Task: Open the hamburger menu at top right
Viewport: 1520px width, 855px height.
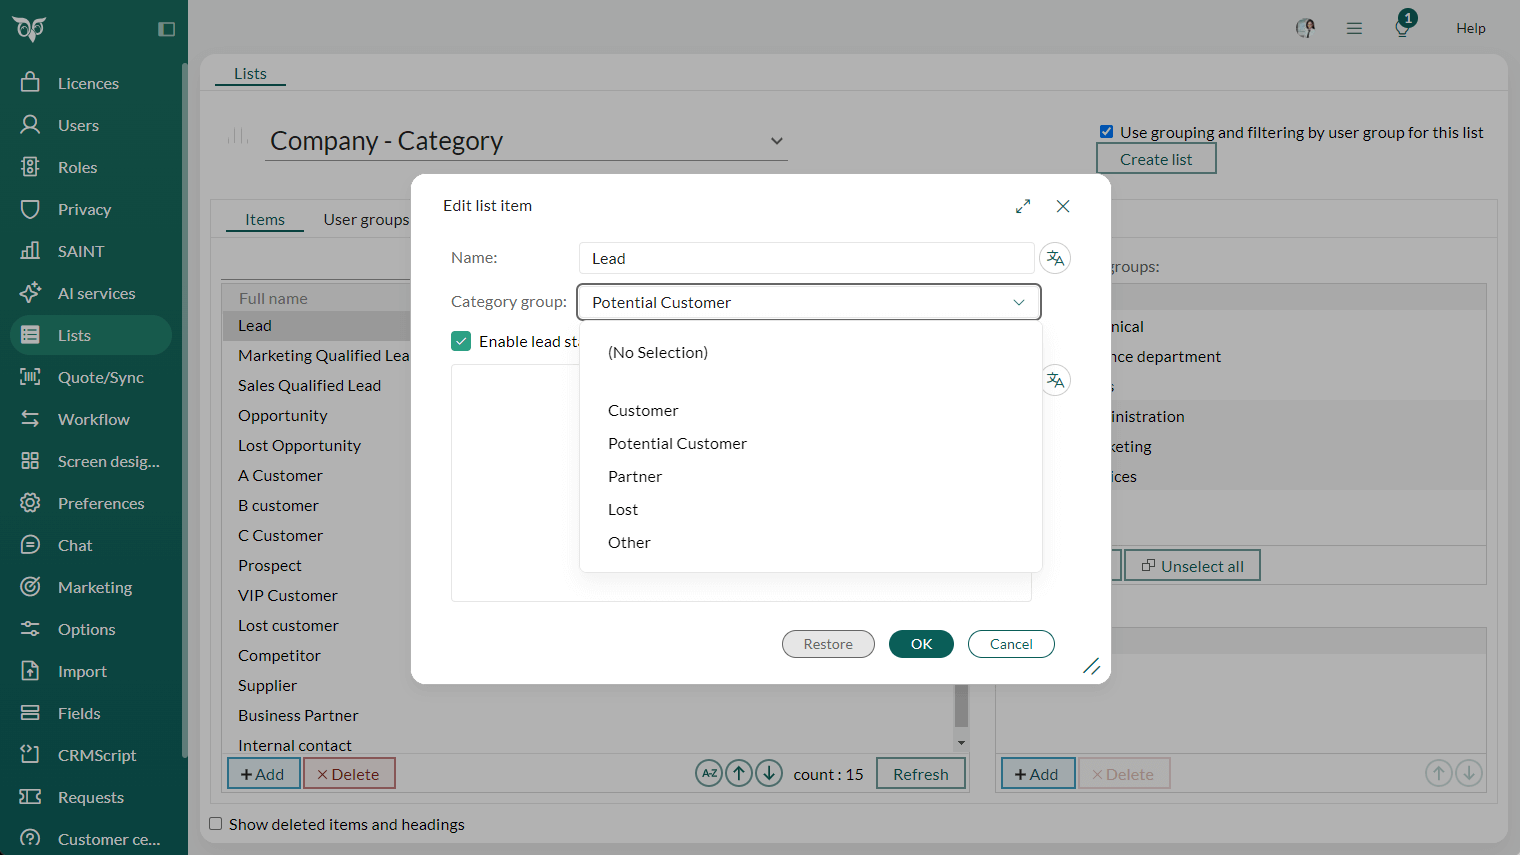Action: 1354,28
